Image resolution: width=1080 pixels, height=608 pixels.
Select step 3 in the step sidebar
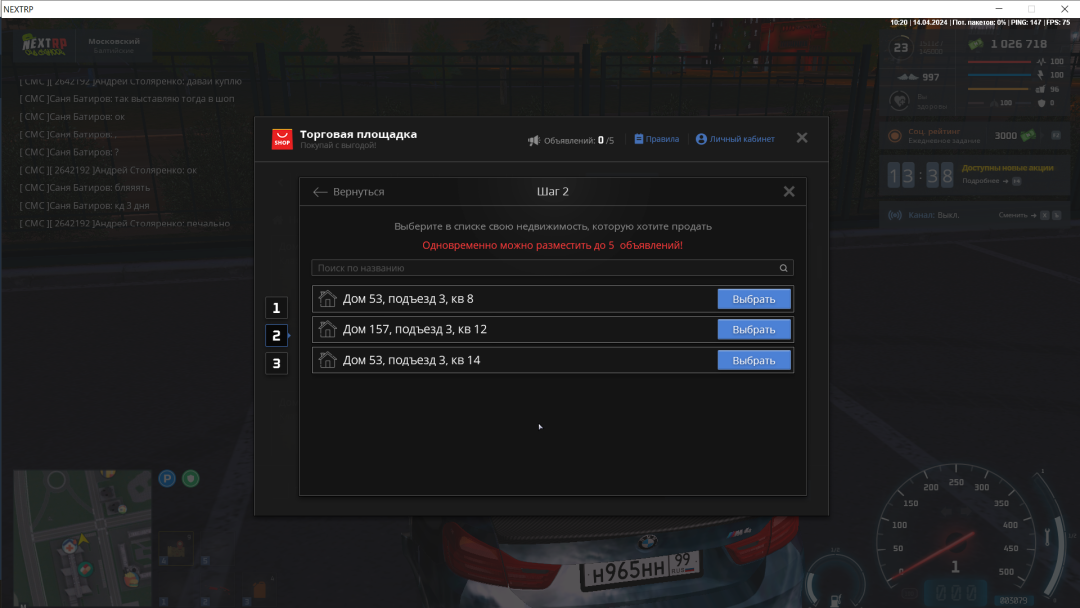276,364
